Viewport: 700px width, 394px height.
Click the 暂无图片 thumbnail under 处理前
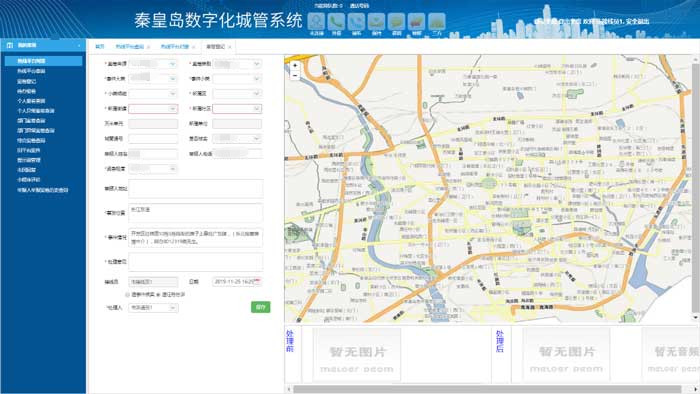coord(356,355)
